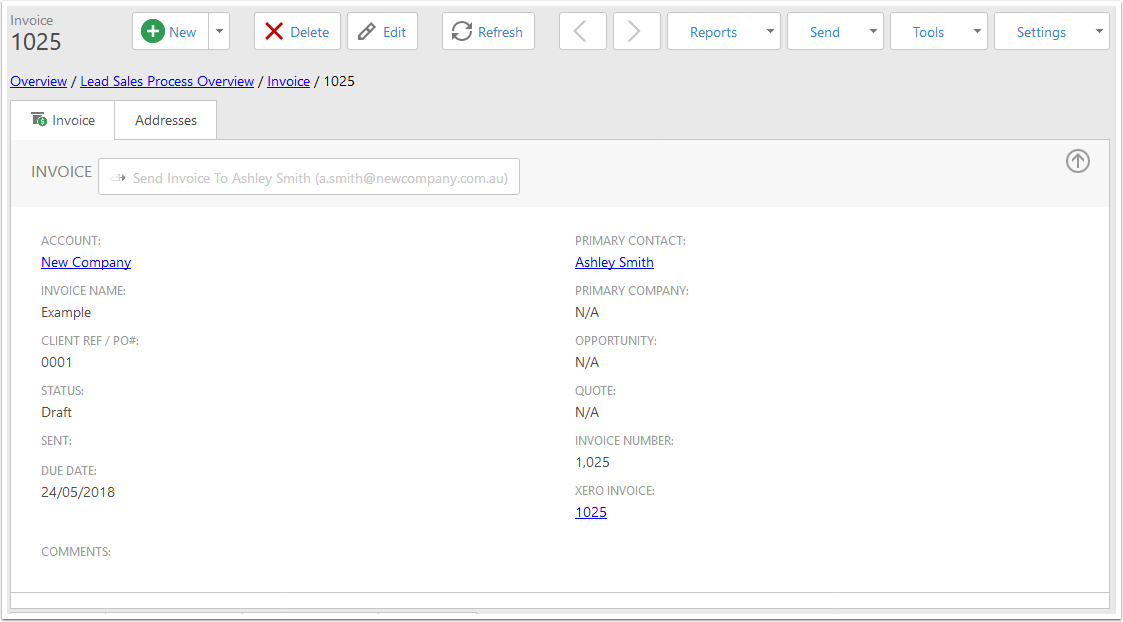Open Lead Sales Process Overview breadcrumb
1123x622 pixels.
(x=167, y=82)
